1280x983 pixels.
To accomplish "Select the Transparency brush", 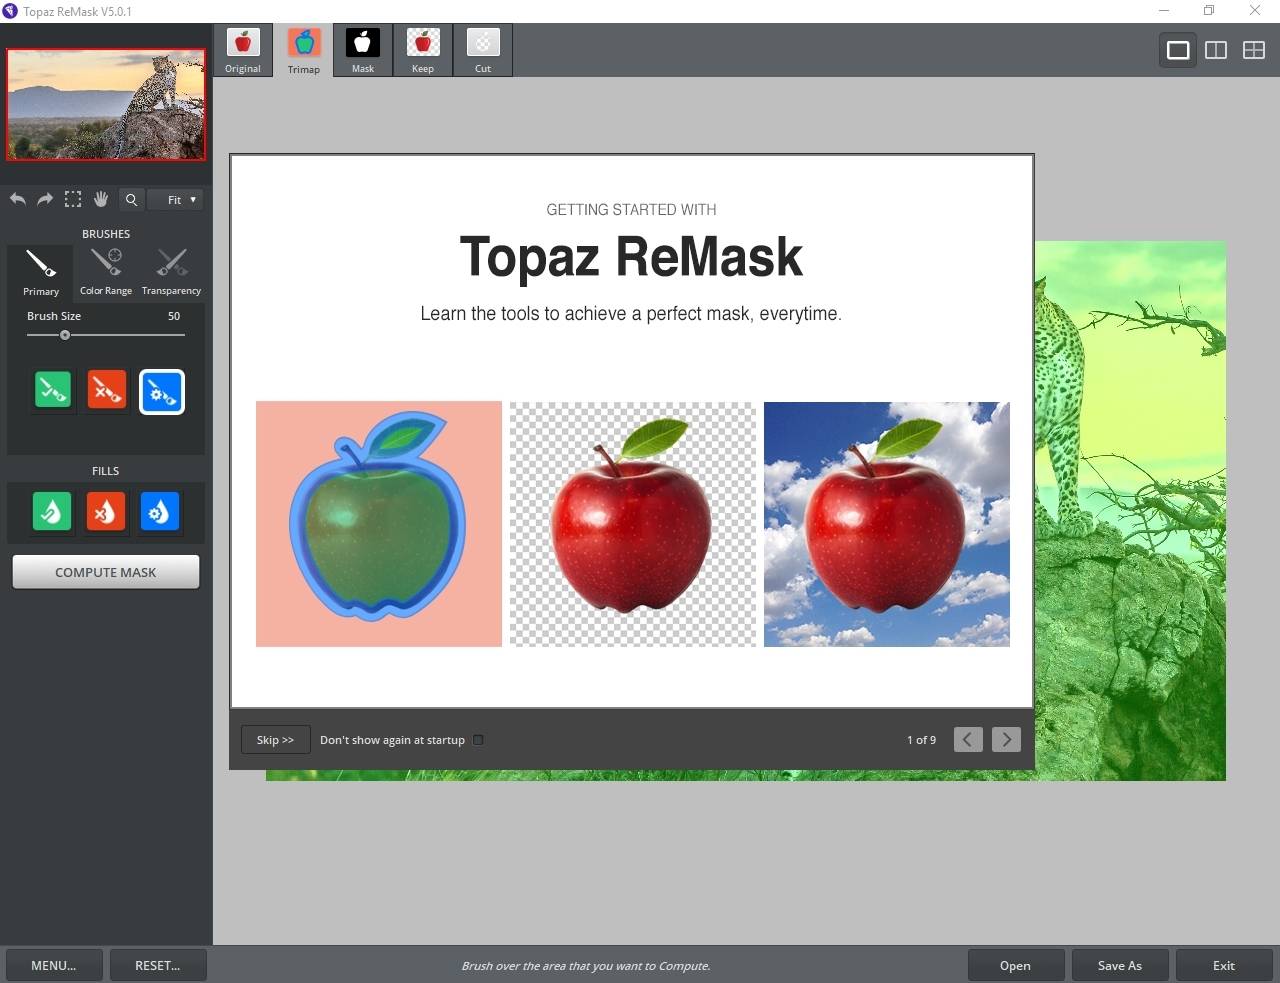I will (x=171, y=273).
